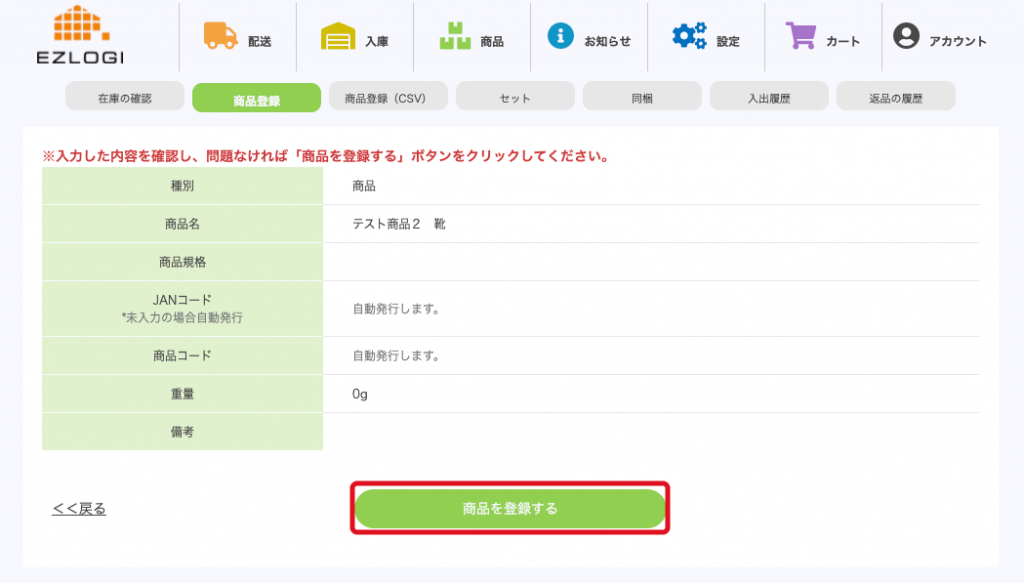Screen dimensions: 1024x583
Task: Click the <<戻る back link
Action: coord(79,509)
